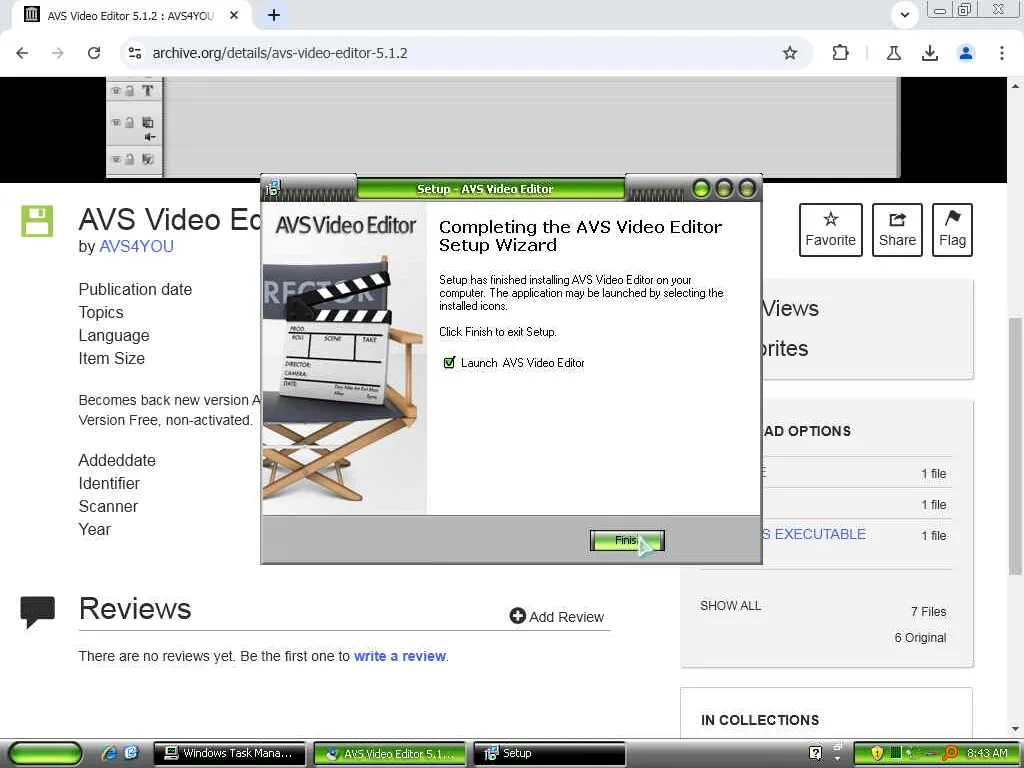The width and height of the screenshot is (1024, 768).
Task: Click the Topics label
Action: click(x=101, y=312)
